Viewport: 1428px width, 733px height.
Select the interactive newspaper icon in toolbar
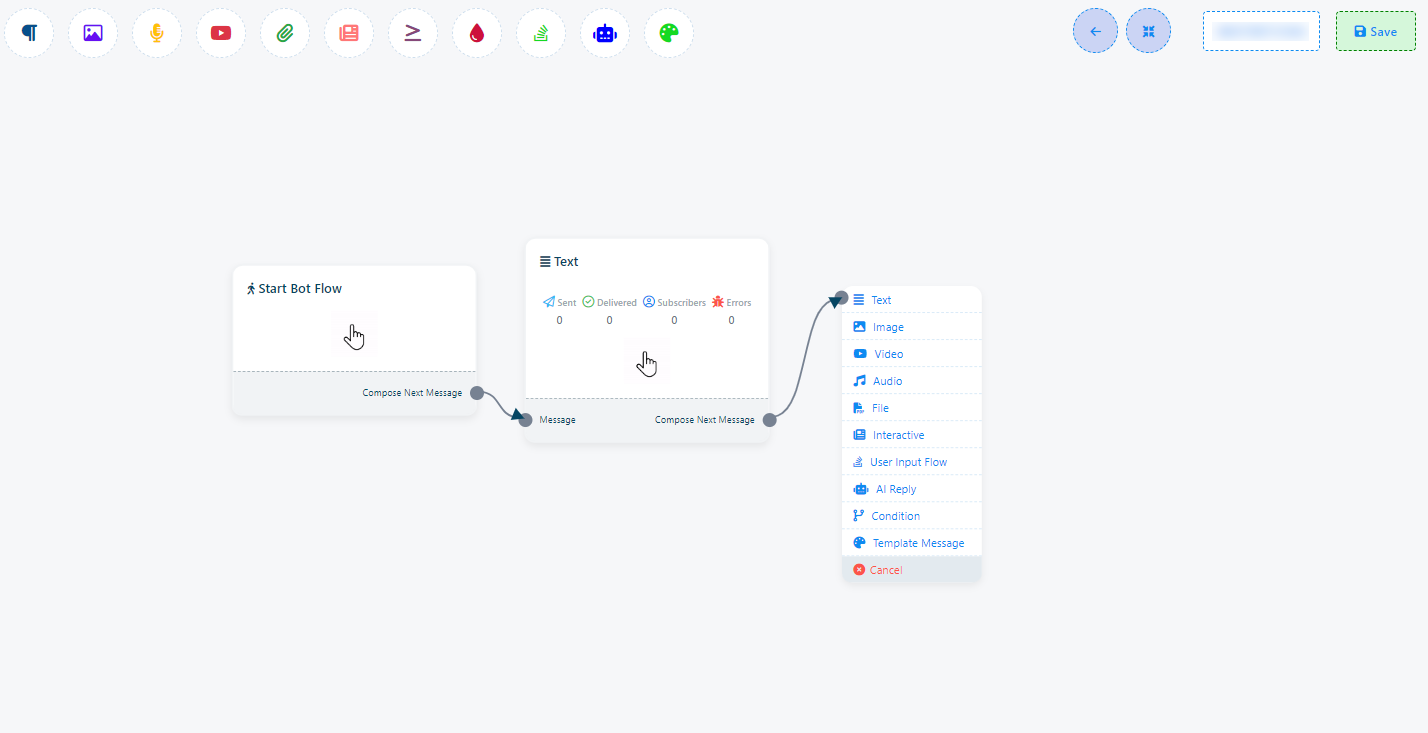pos(349,33)
